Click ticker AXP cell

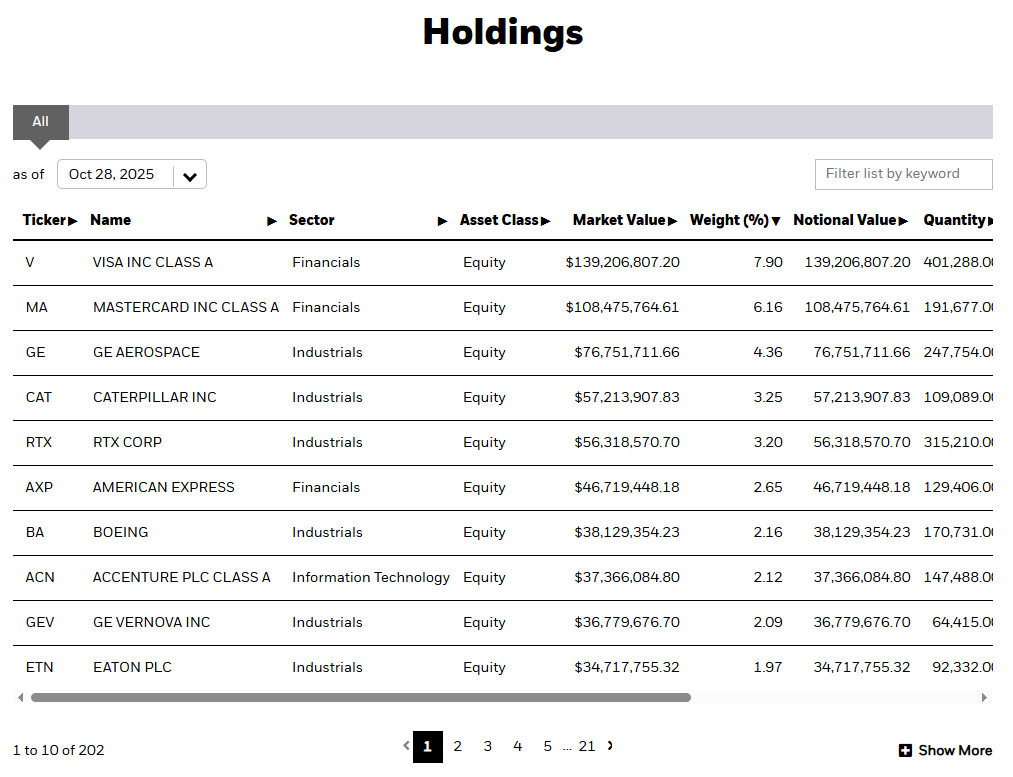tap(39, 488)
